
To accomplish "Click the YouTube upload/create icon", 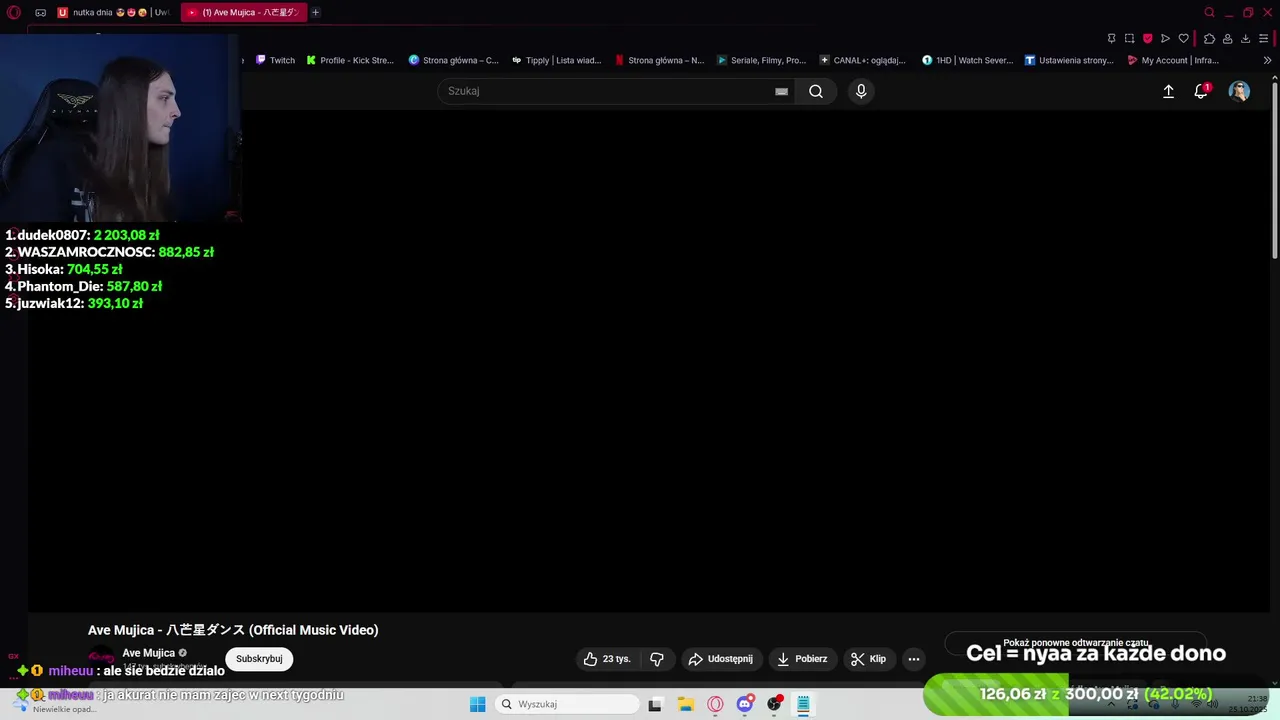I will [x=1168, y=91].
